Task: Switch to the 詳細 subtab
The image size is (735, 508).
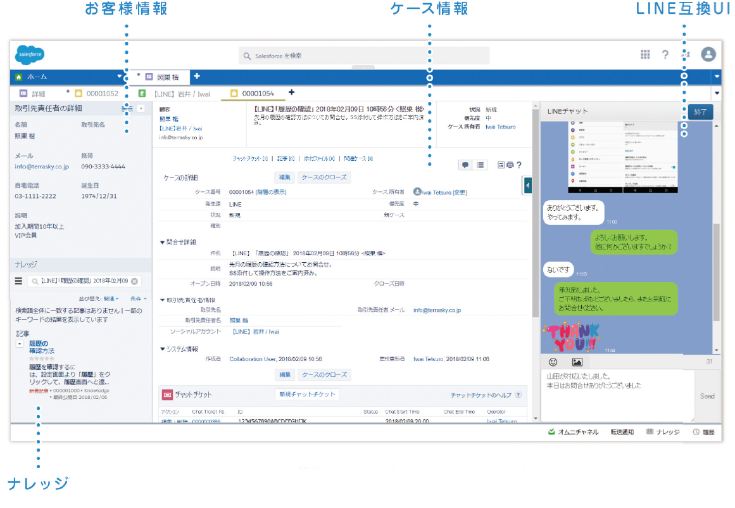Action: point(33,93)
